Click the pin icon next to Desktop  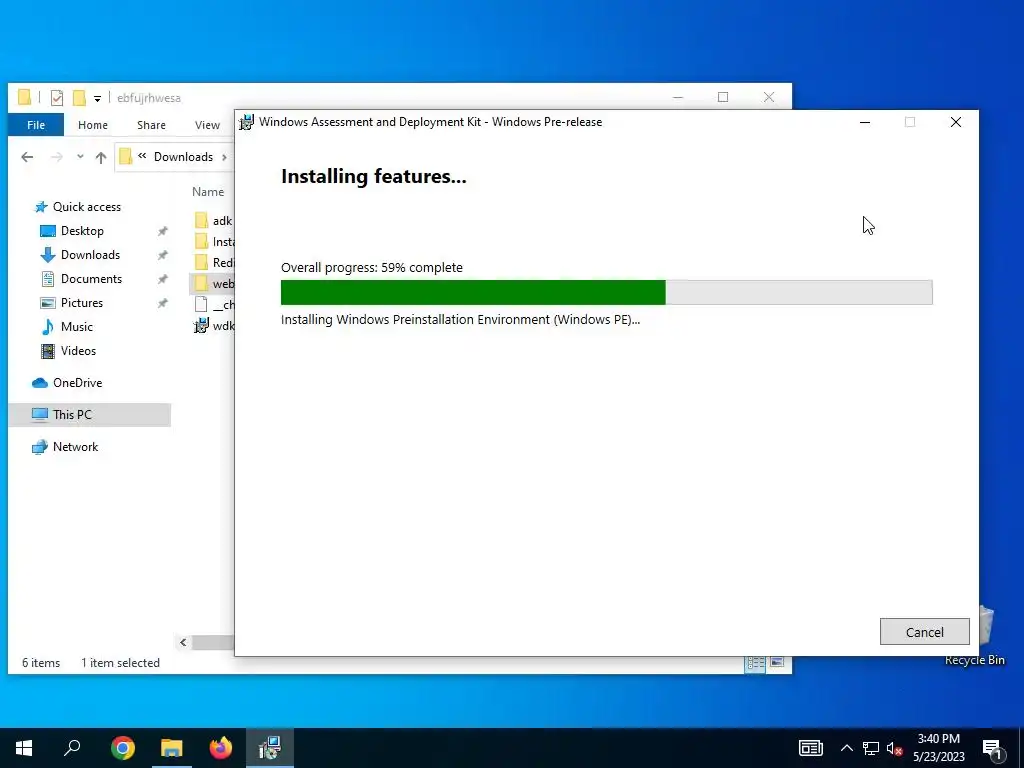(163, 231)
